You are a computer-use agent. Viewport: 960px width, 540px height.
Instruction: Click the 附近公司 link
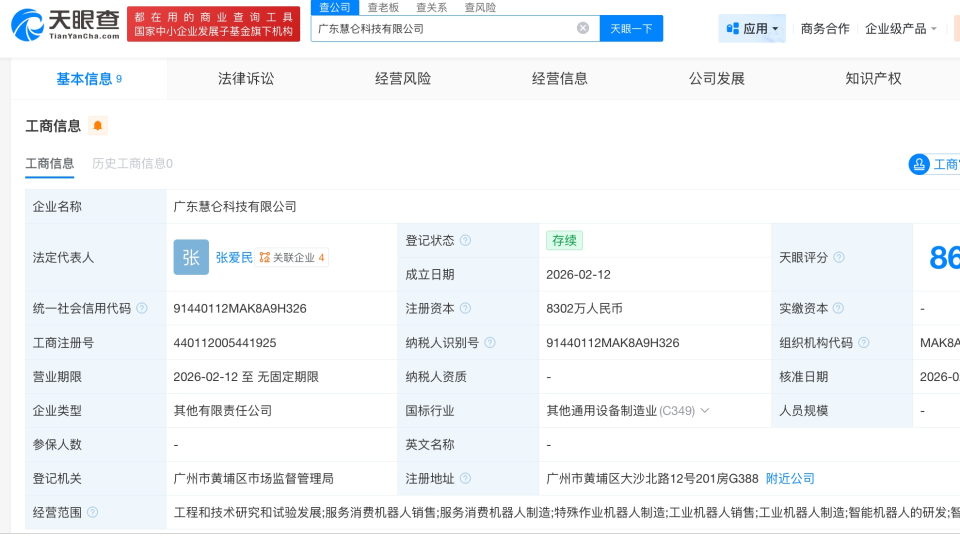point(790,479)
